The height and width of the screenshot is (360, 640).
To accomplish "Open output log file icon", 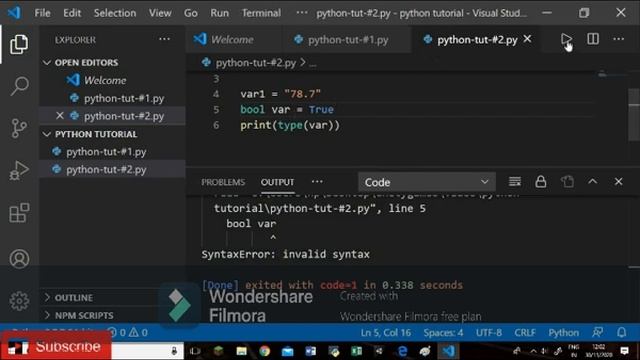I will [x=567, y=182].
